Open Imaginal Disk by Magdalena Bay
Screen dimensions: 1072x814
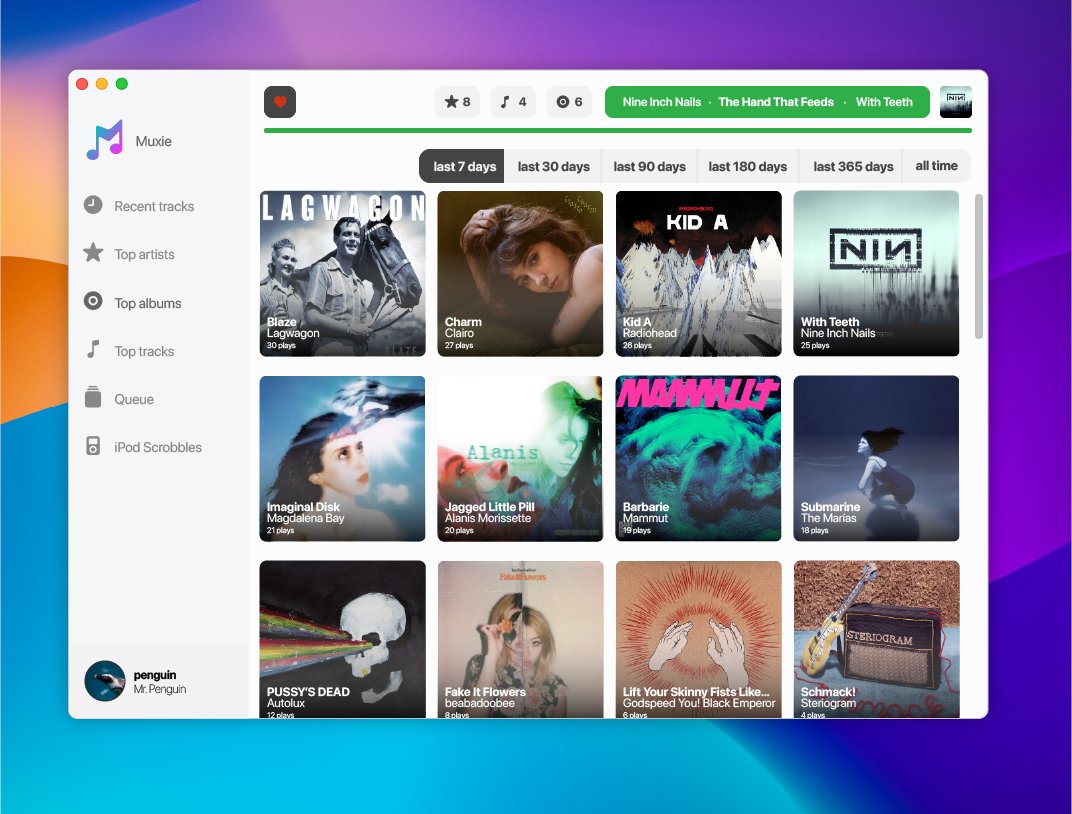(343, 459)
